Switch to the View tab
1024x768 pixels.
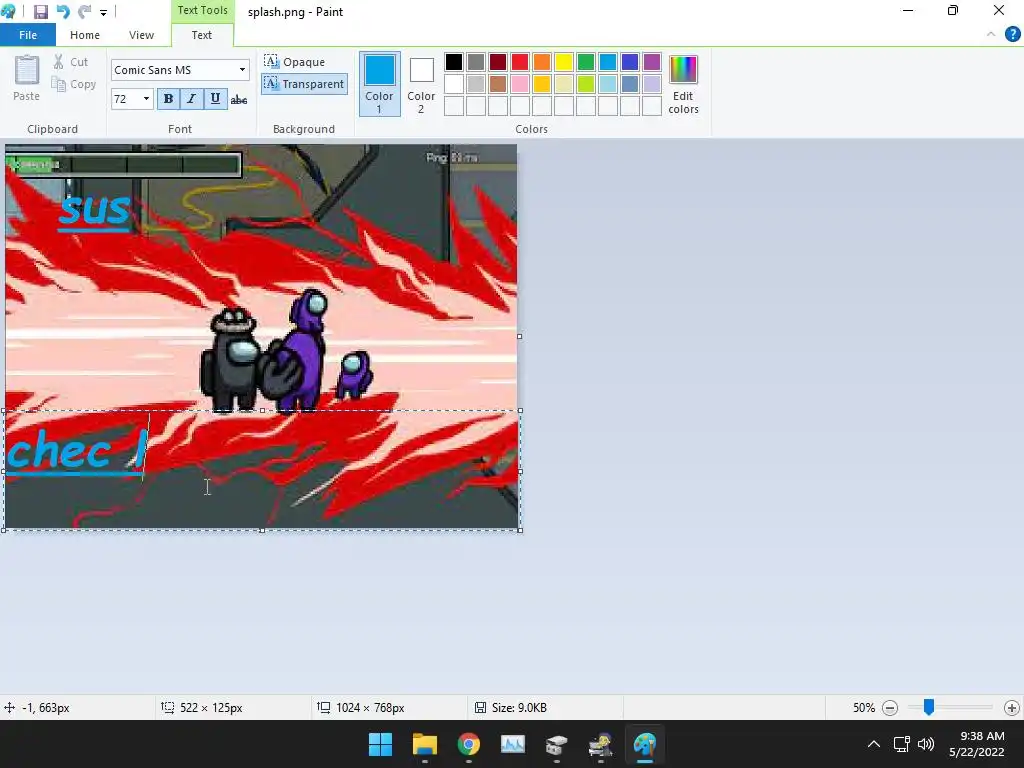pos(141,35)
